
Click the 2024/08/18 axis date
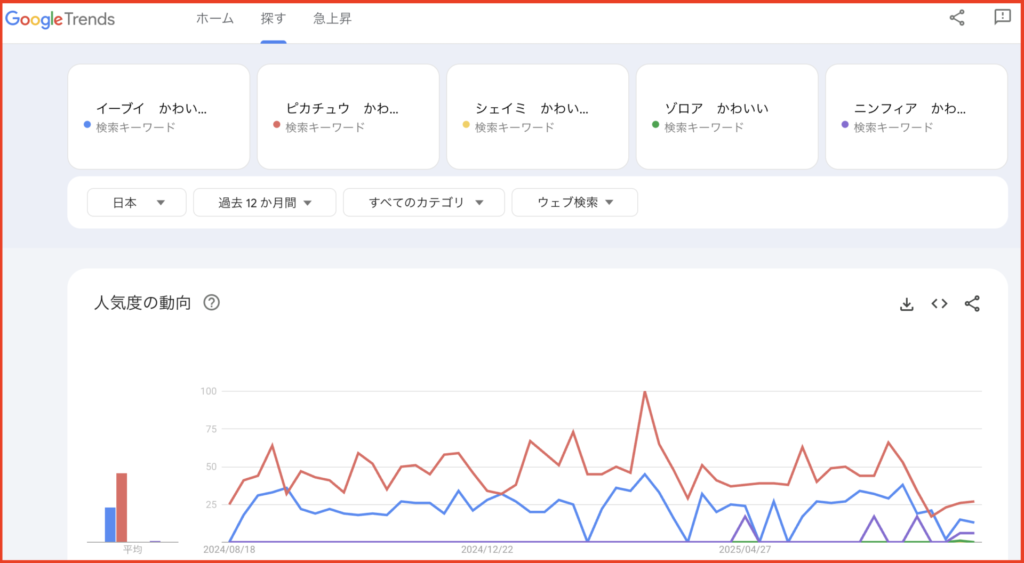pos(227,550)
